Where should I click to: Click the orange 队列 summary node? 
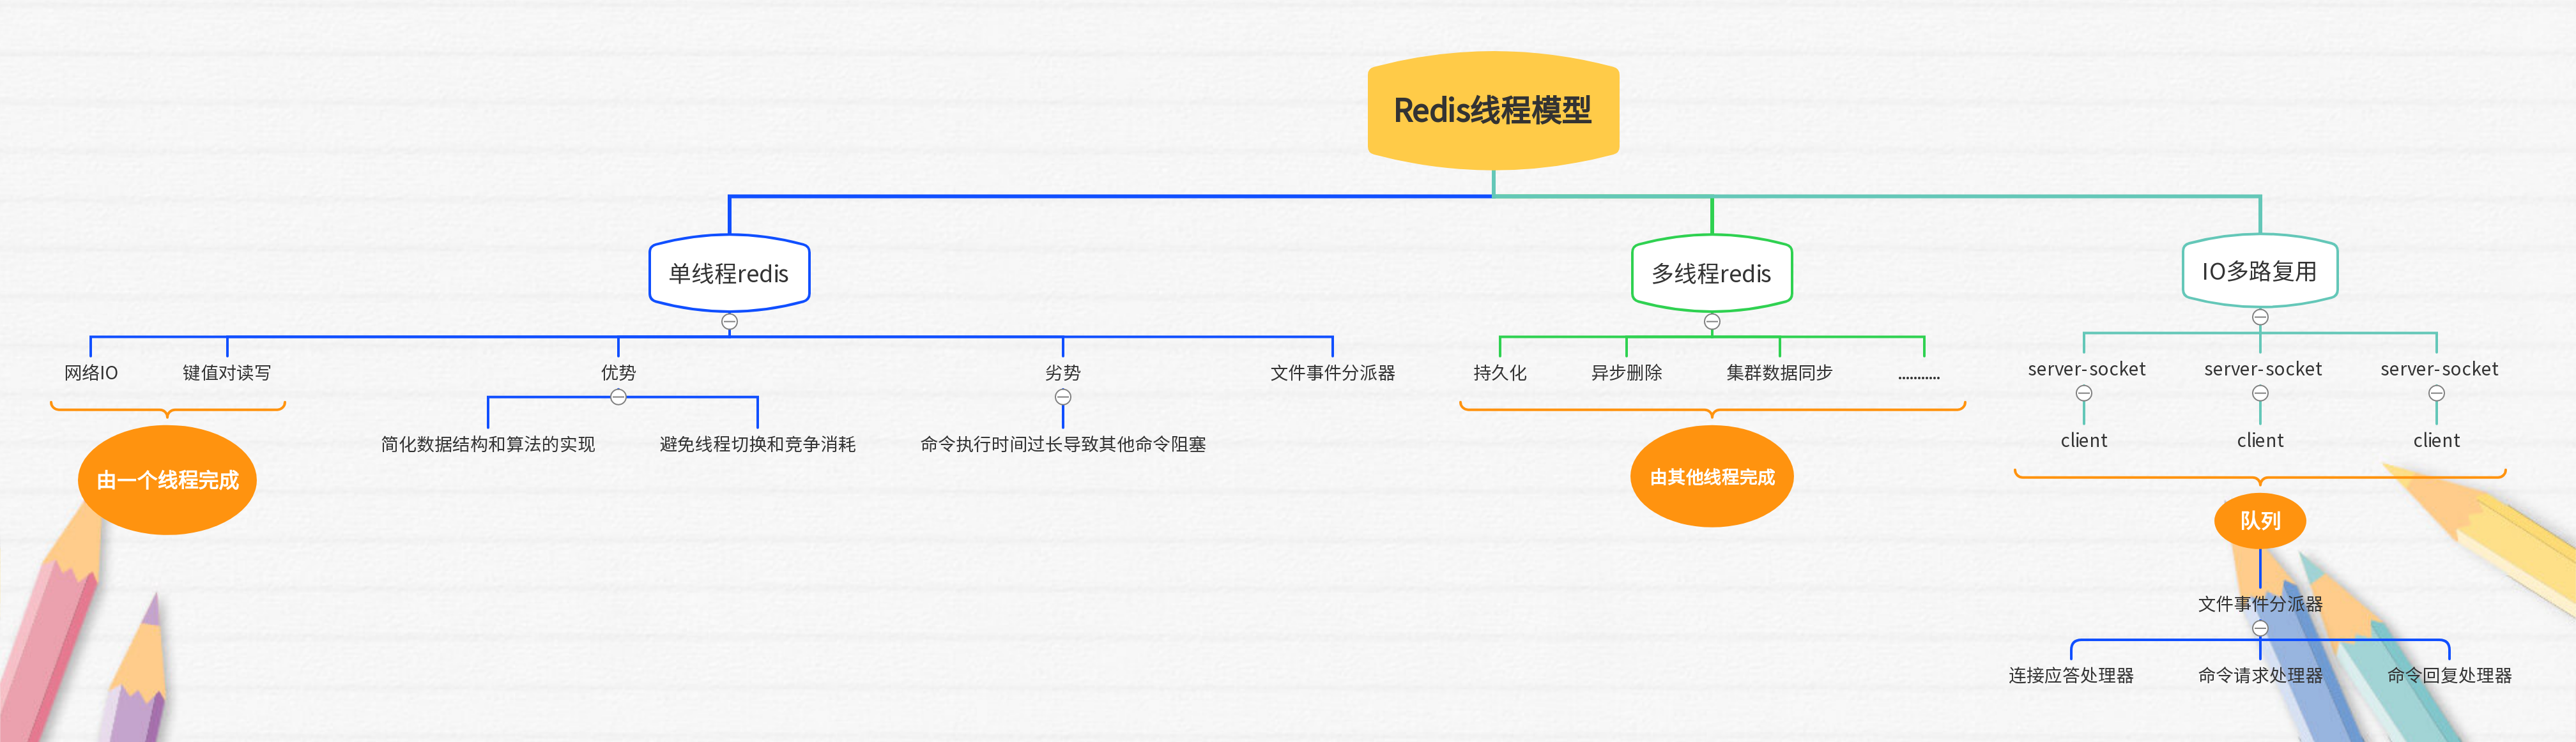pyautogui.click(x=2260, y=521)
